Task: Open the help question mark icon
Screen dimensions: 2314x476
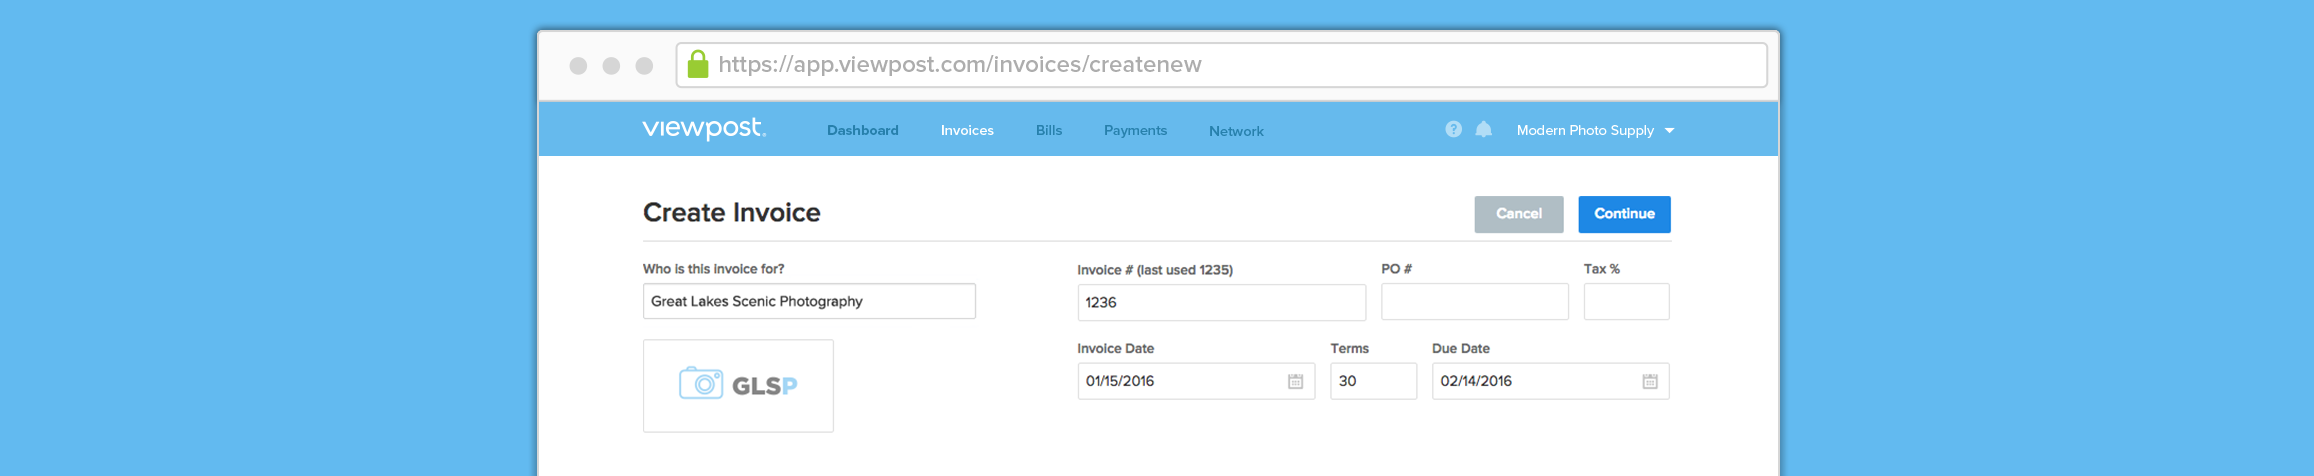Action: [1453, 129]
